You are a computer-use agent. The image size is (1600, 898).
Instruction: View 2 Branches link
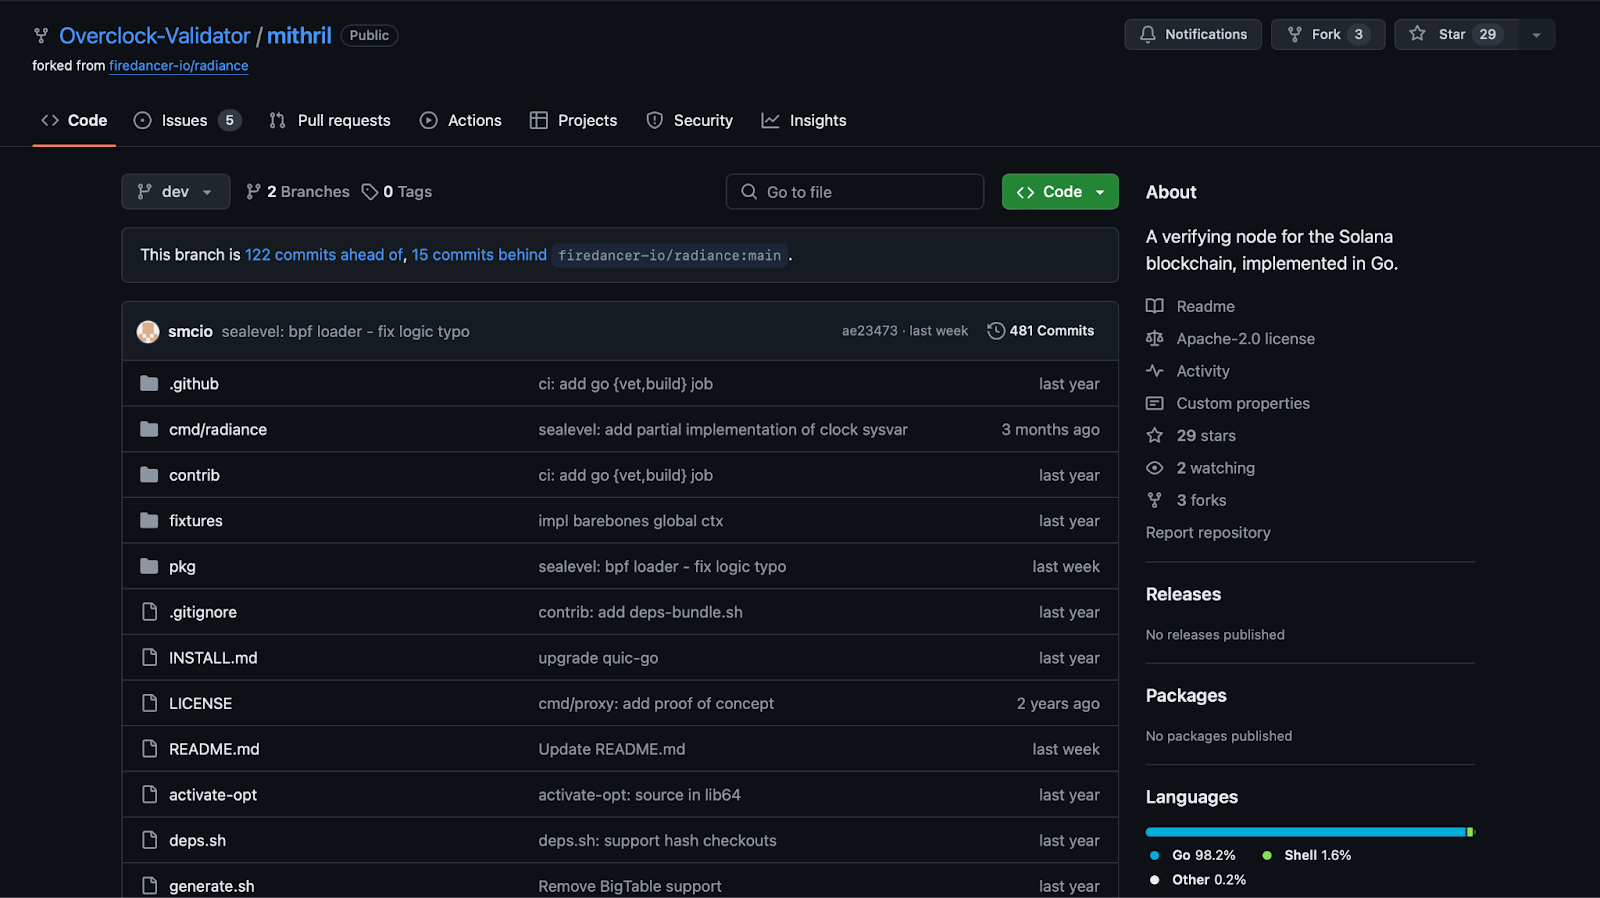click(298, 192)
